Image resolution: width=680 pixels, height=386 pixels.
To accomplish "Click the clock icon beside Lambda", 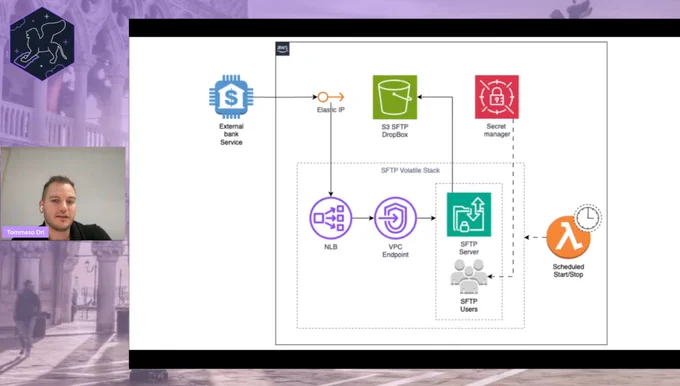I will (x=588, y=218).
